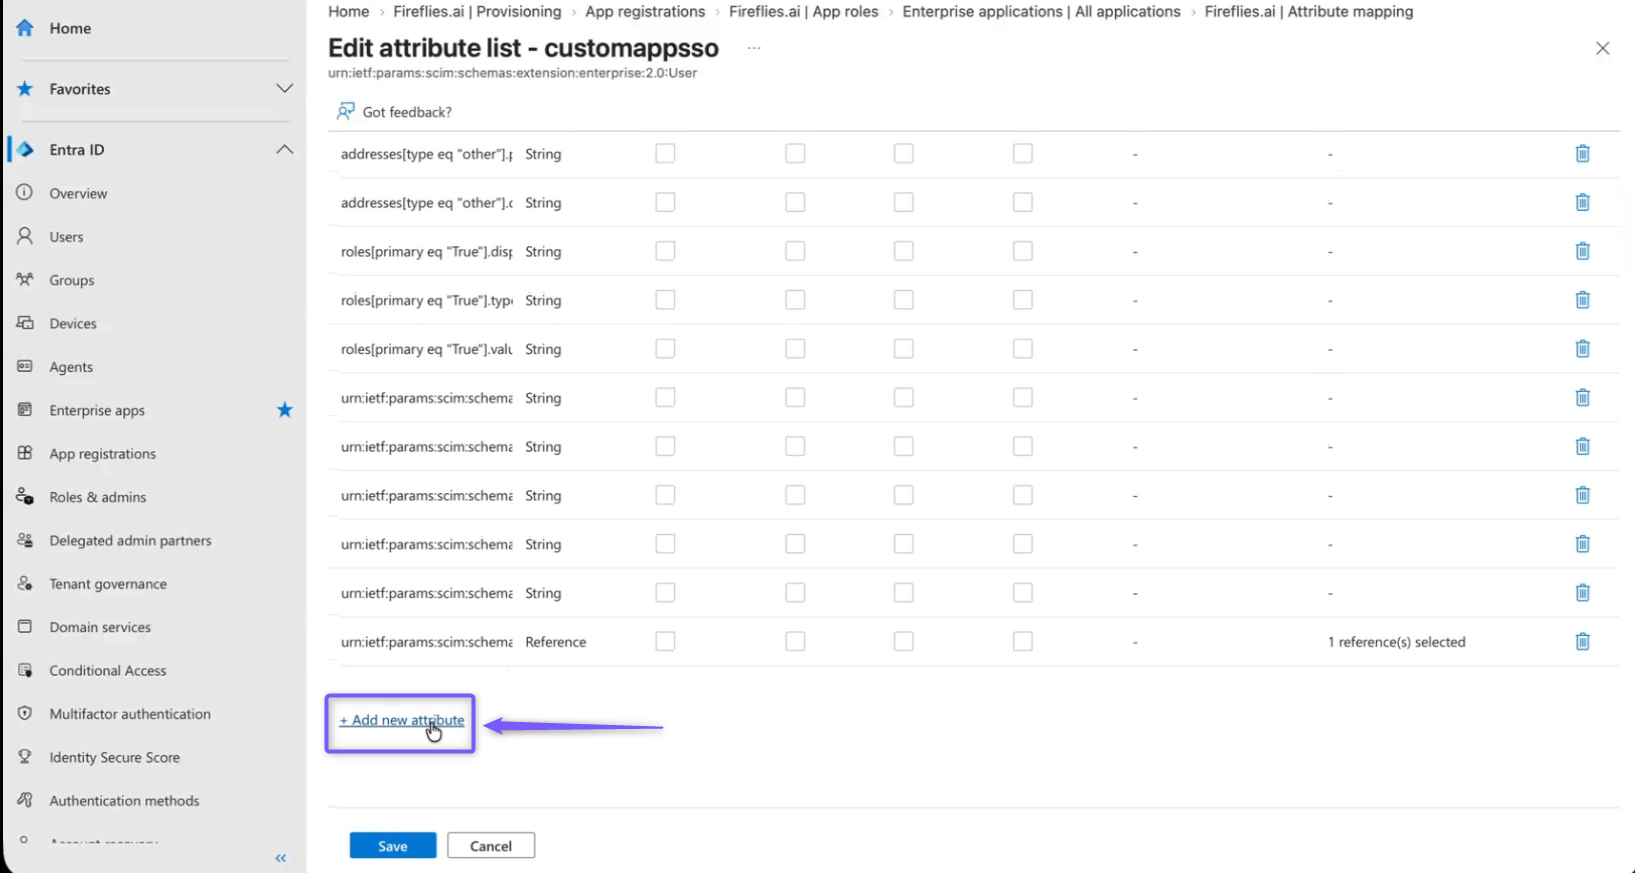Delete the roles display attribute row

click(x=1582, y=251)
